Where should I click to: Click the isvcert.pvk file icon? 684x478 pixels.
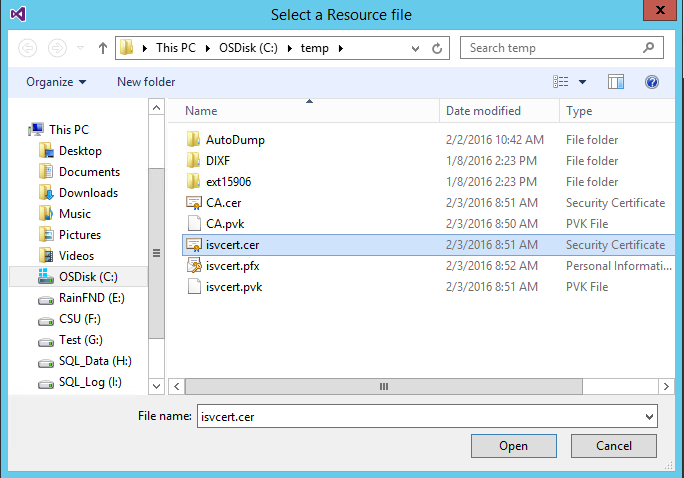tap(194, 287)
